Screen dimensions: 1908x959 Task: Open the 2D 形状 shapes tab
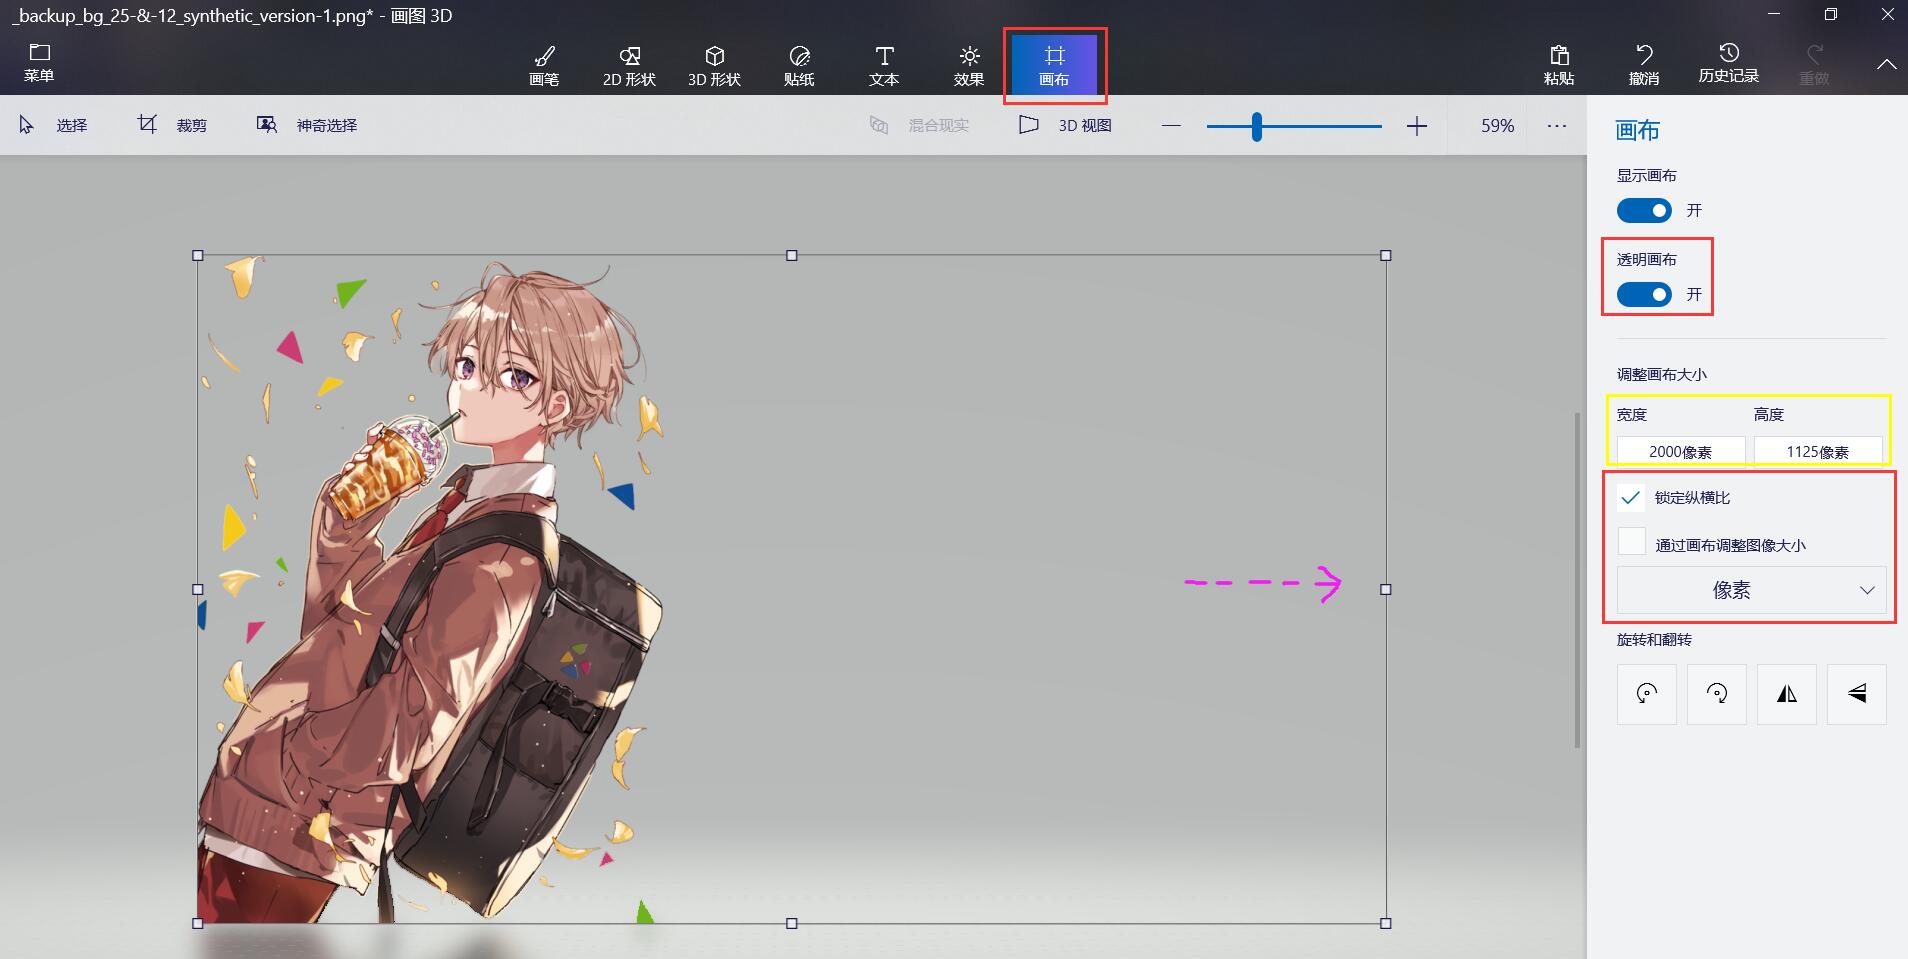(x=629, y=65)
